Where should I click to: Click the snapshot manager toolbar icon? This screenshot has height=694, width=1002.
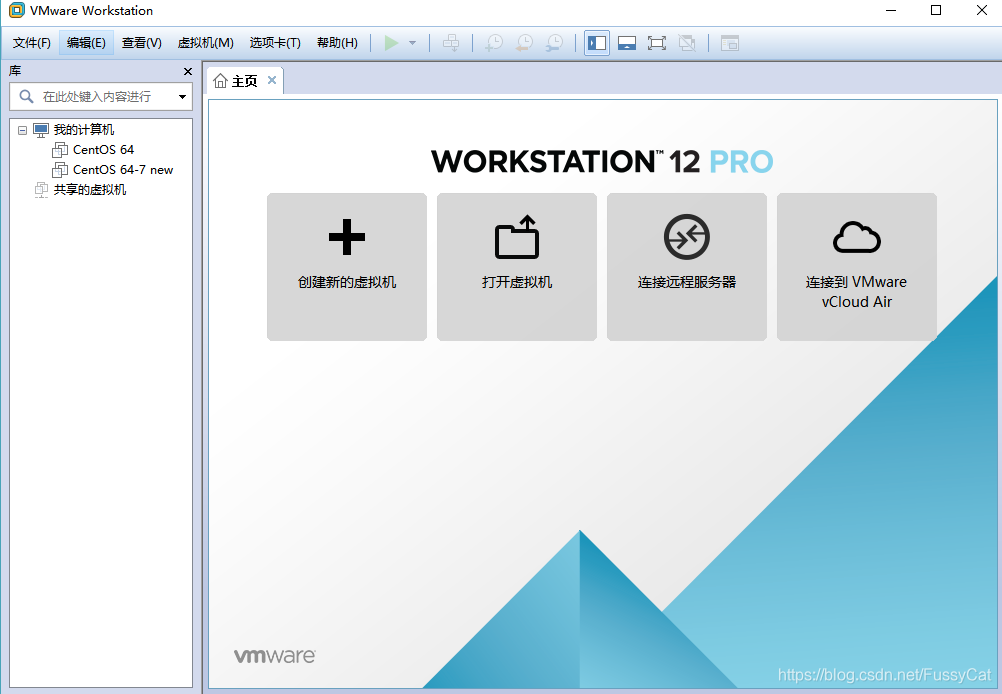(555, 43)
